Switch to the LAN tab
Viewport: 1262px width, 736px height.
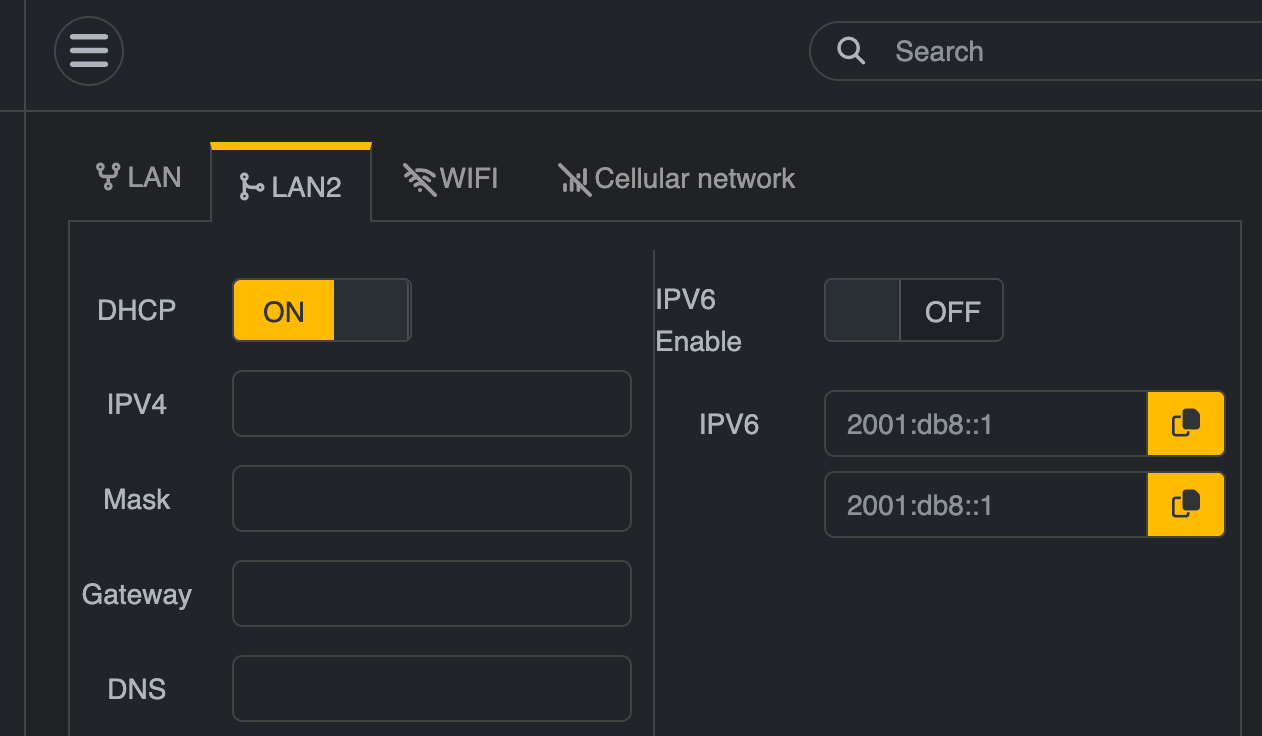pyautogui.click(x=139, y=178)
